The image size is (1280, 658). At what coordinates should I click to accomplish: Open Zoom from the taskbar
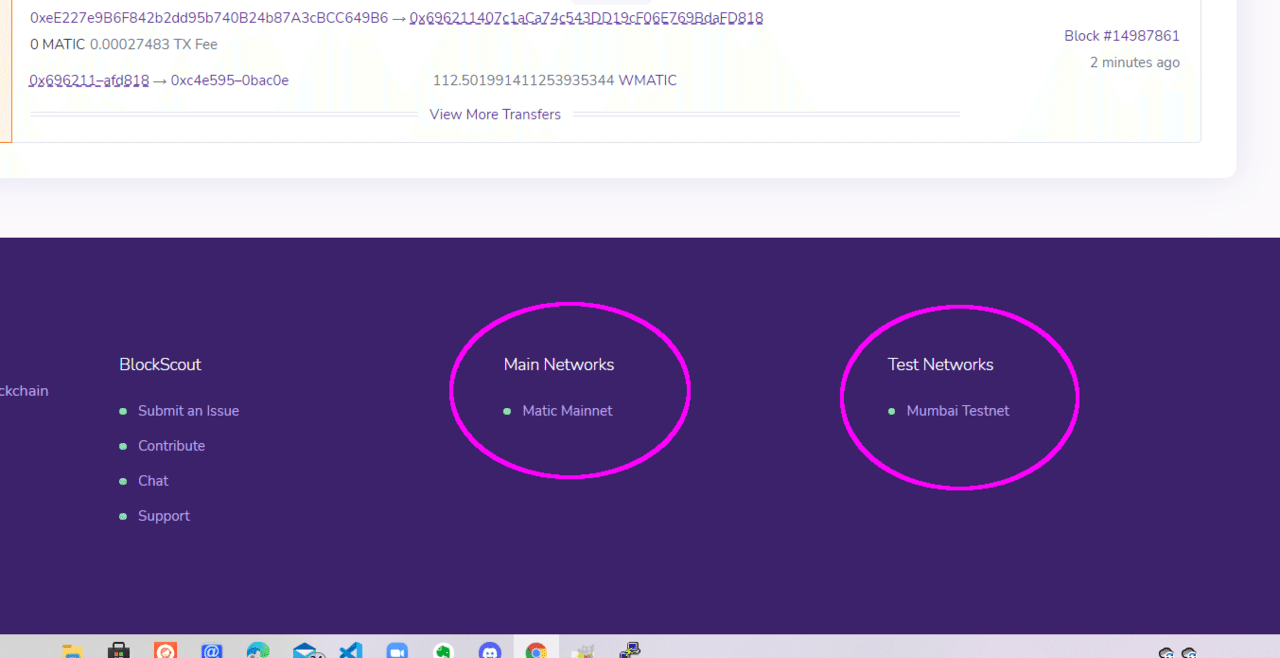(396, 651)
